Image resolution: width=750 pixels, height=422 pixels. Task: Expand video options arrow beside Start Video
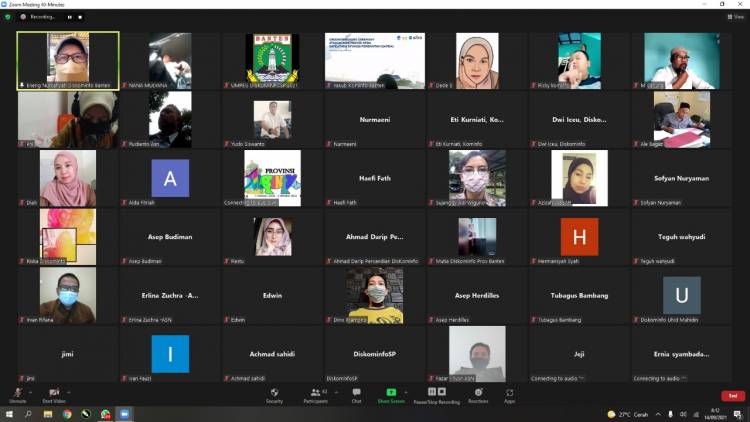pos(68,391)
